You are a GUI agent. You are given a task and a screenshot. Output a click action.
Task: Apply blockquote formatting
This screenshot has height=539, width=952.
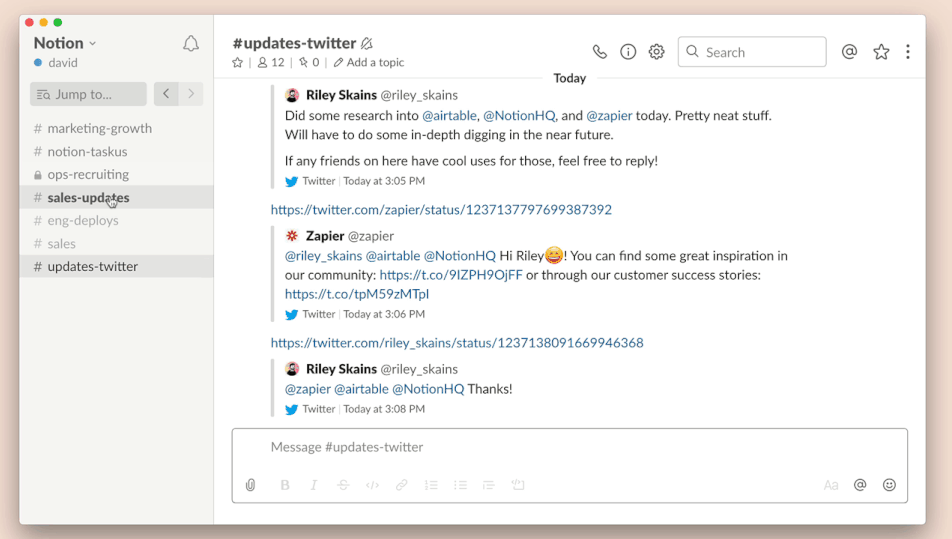point(489,485)
